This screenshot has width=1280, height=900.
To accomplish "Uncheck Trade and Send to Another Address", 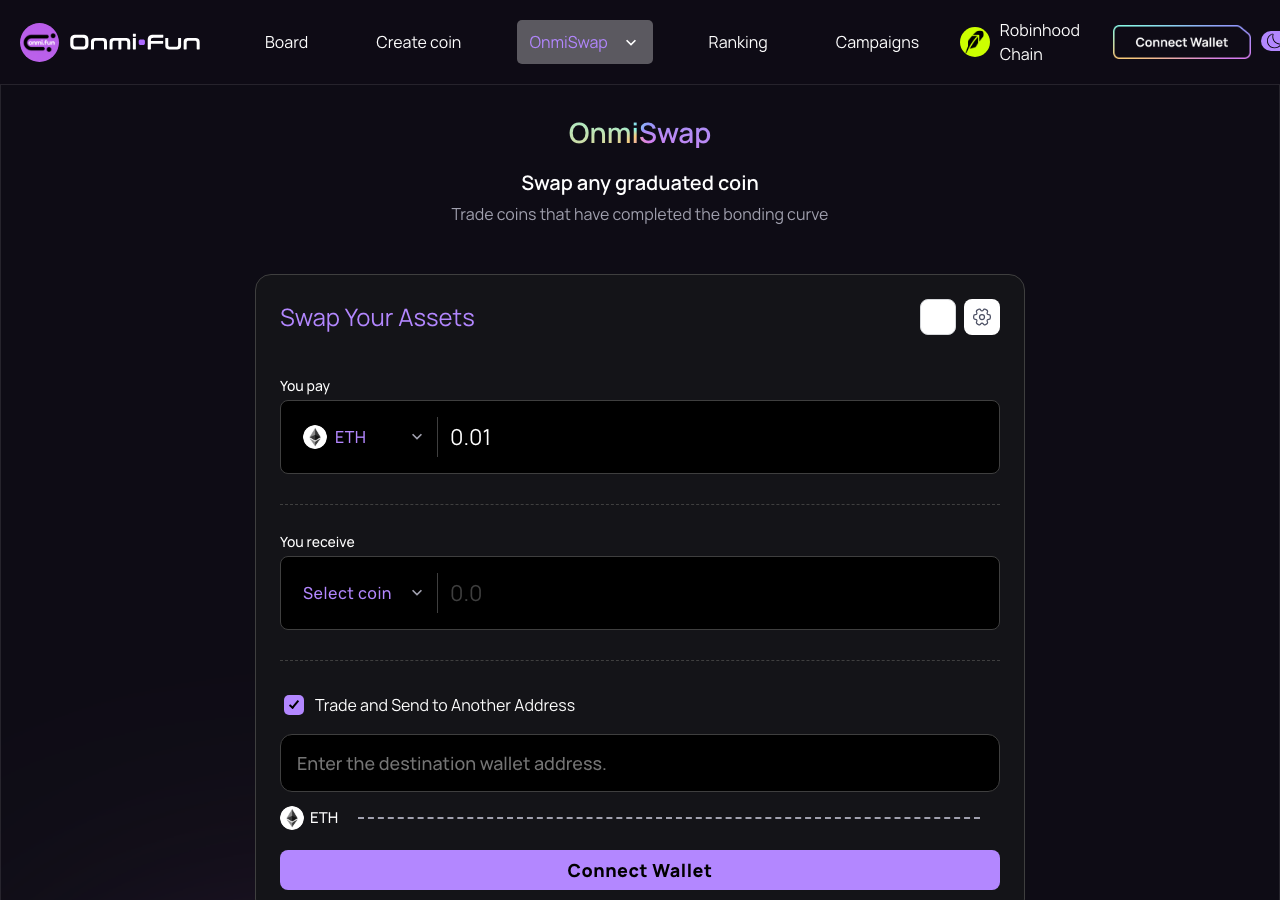I will 294,705.
